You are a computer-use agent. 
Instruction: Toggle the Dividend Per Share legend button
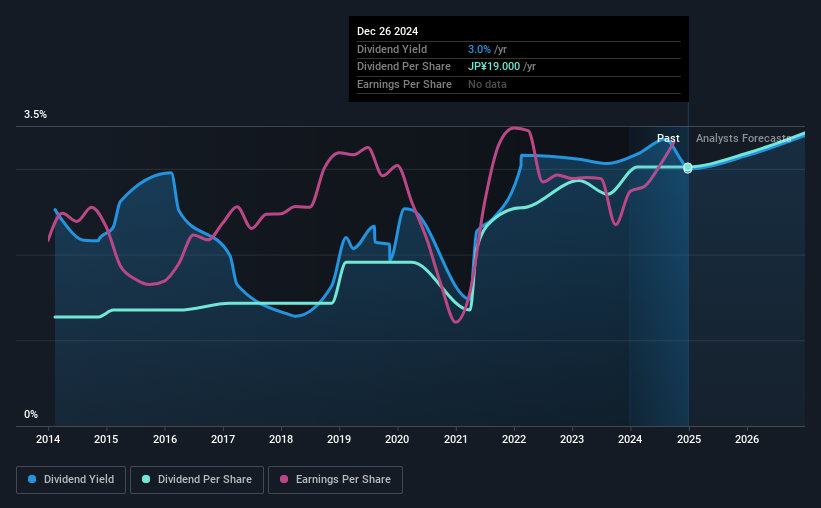point(197,480)
